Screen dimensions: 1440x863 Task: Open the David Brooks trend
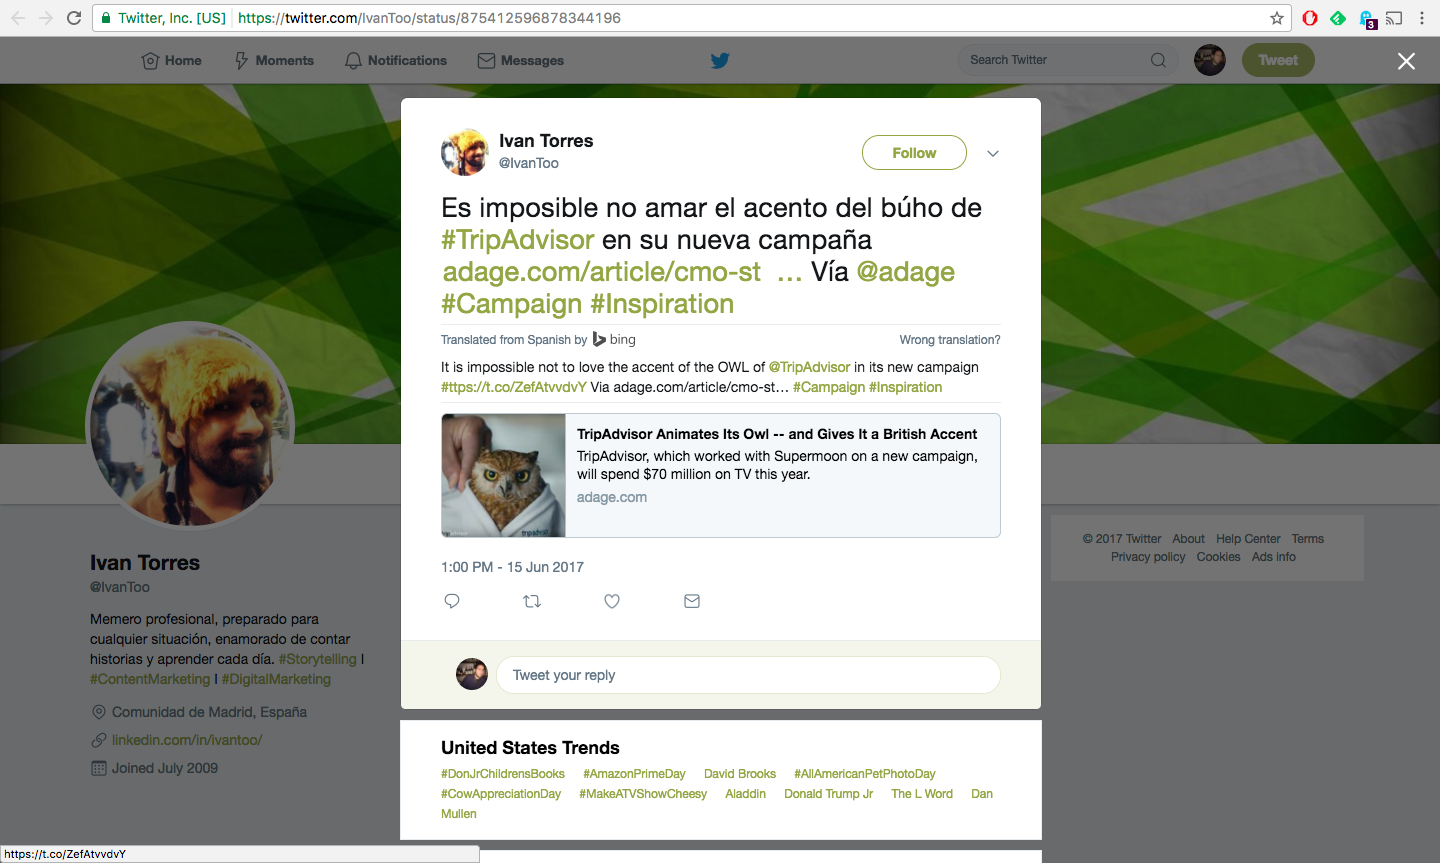[740, 774]
